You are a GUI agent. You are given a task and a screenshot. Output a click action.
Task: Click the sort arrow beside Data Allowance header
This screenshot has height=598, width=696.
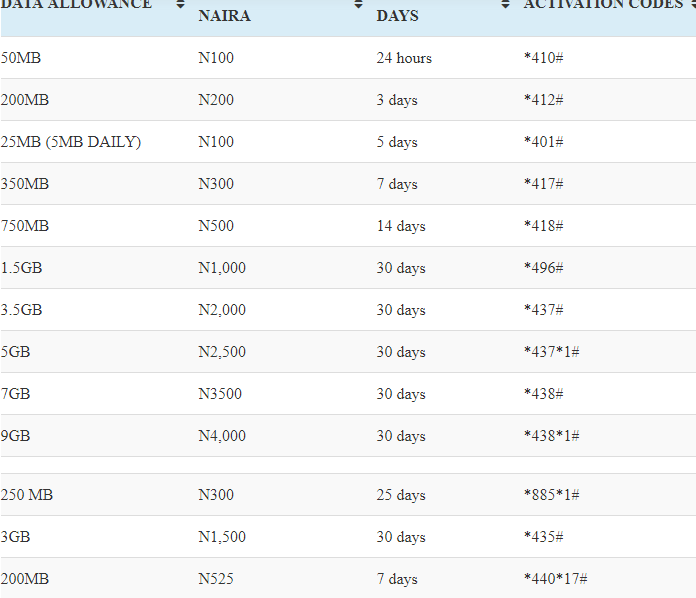[x=180, y=5]
